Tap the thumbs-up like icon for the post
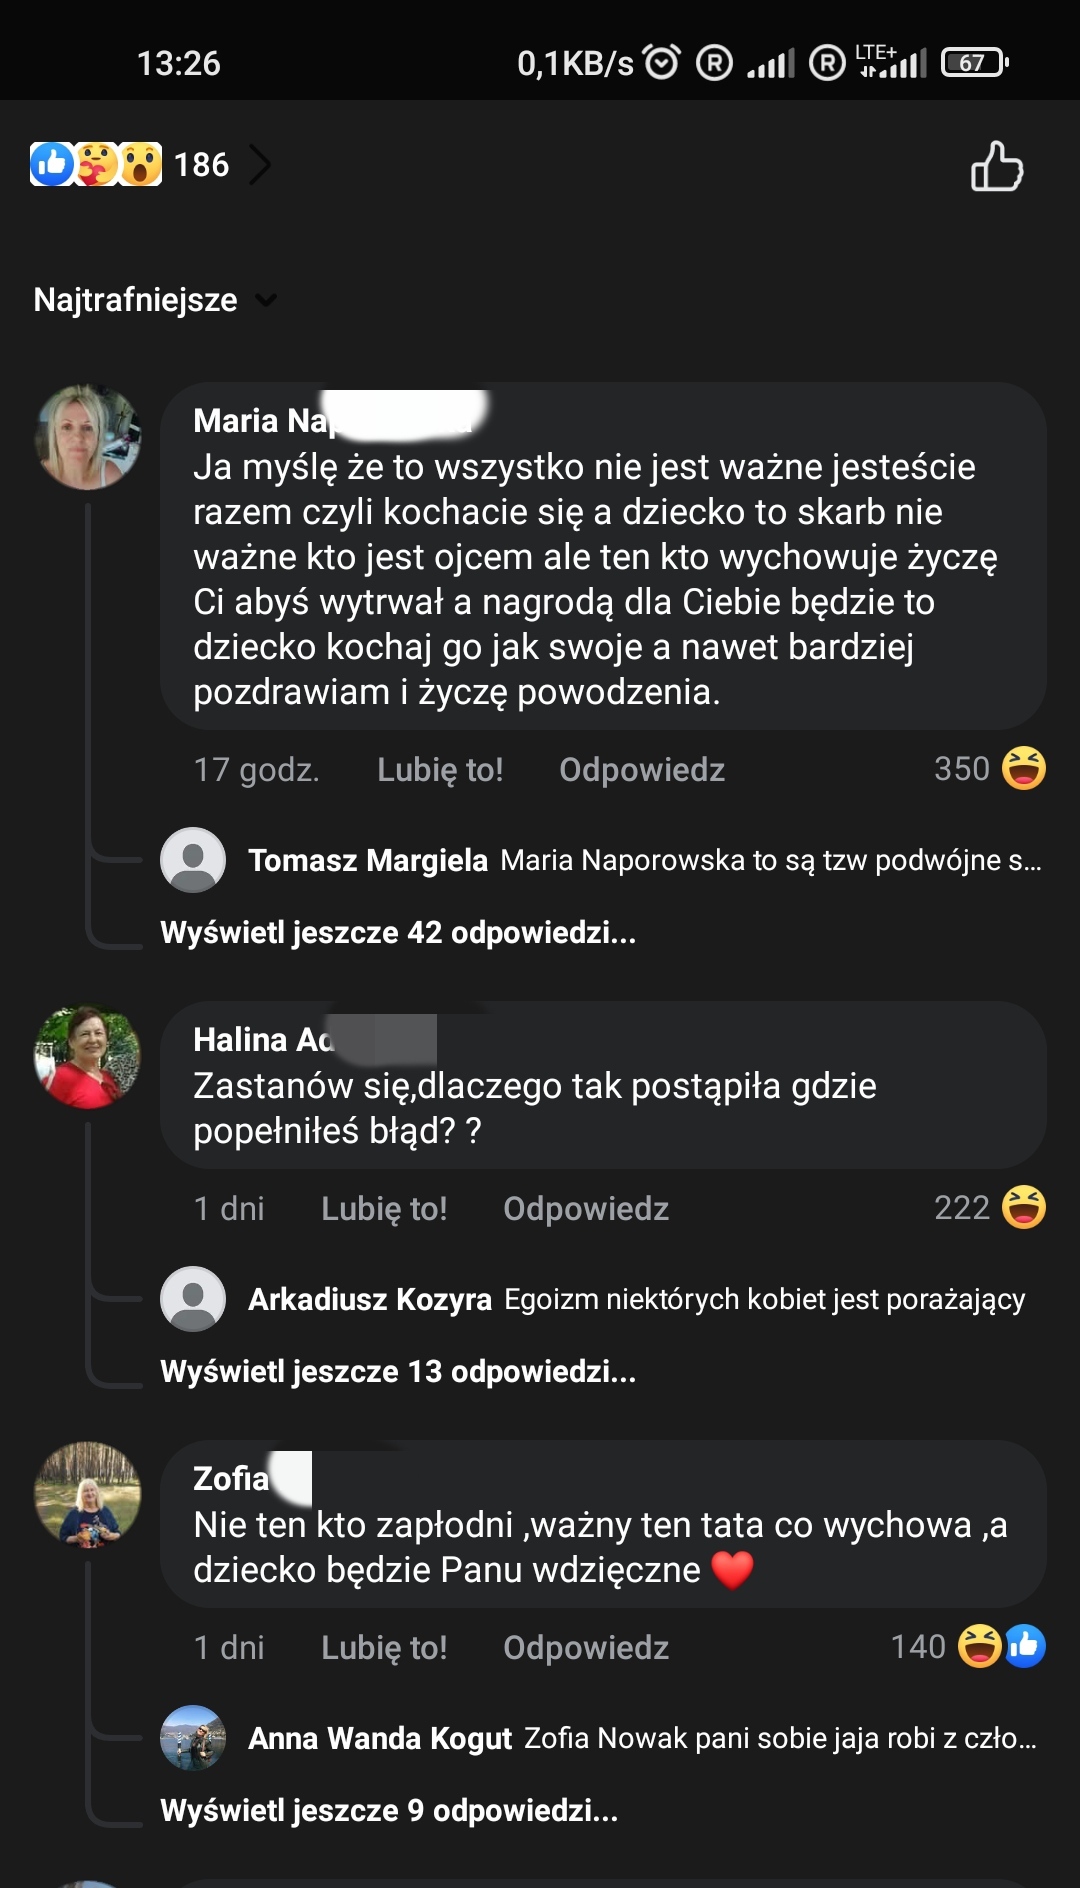Viewport: 1080px width, 1888px height. (997, 166)
